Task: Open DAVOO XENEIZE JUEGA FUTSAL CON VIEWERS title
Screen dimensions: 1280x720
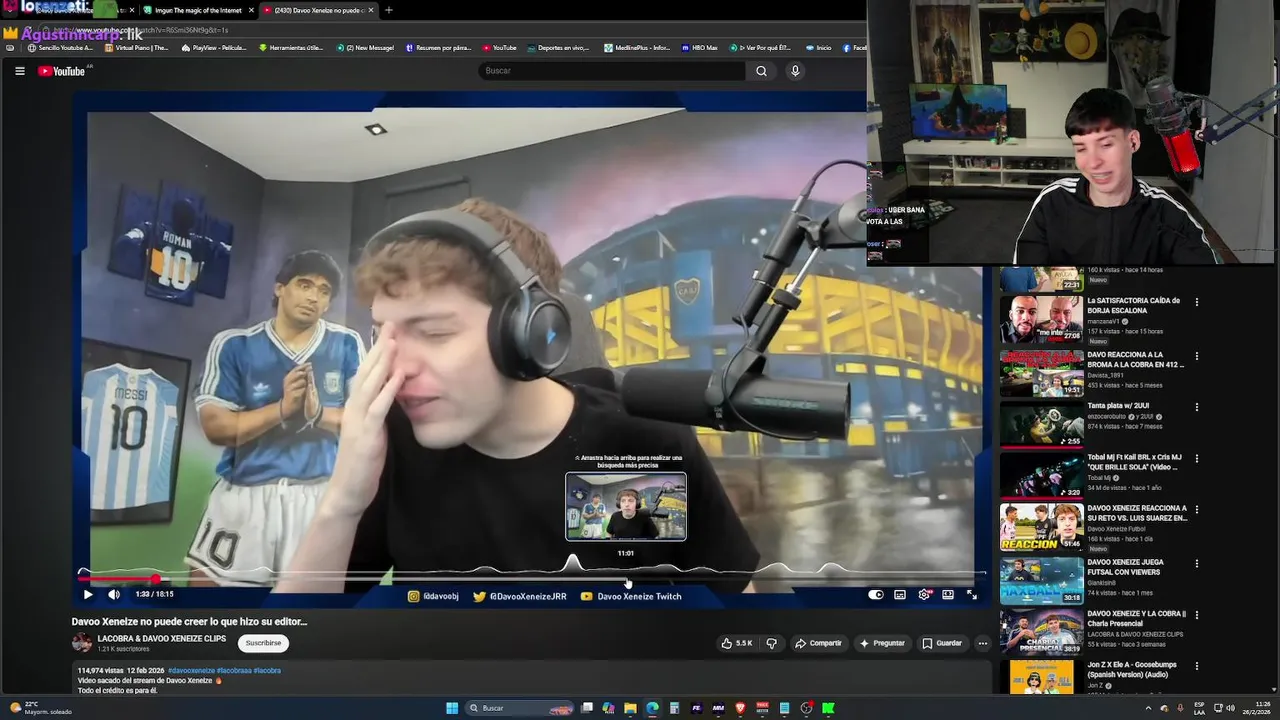Action: [x=1127, y=567]
